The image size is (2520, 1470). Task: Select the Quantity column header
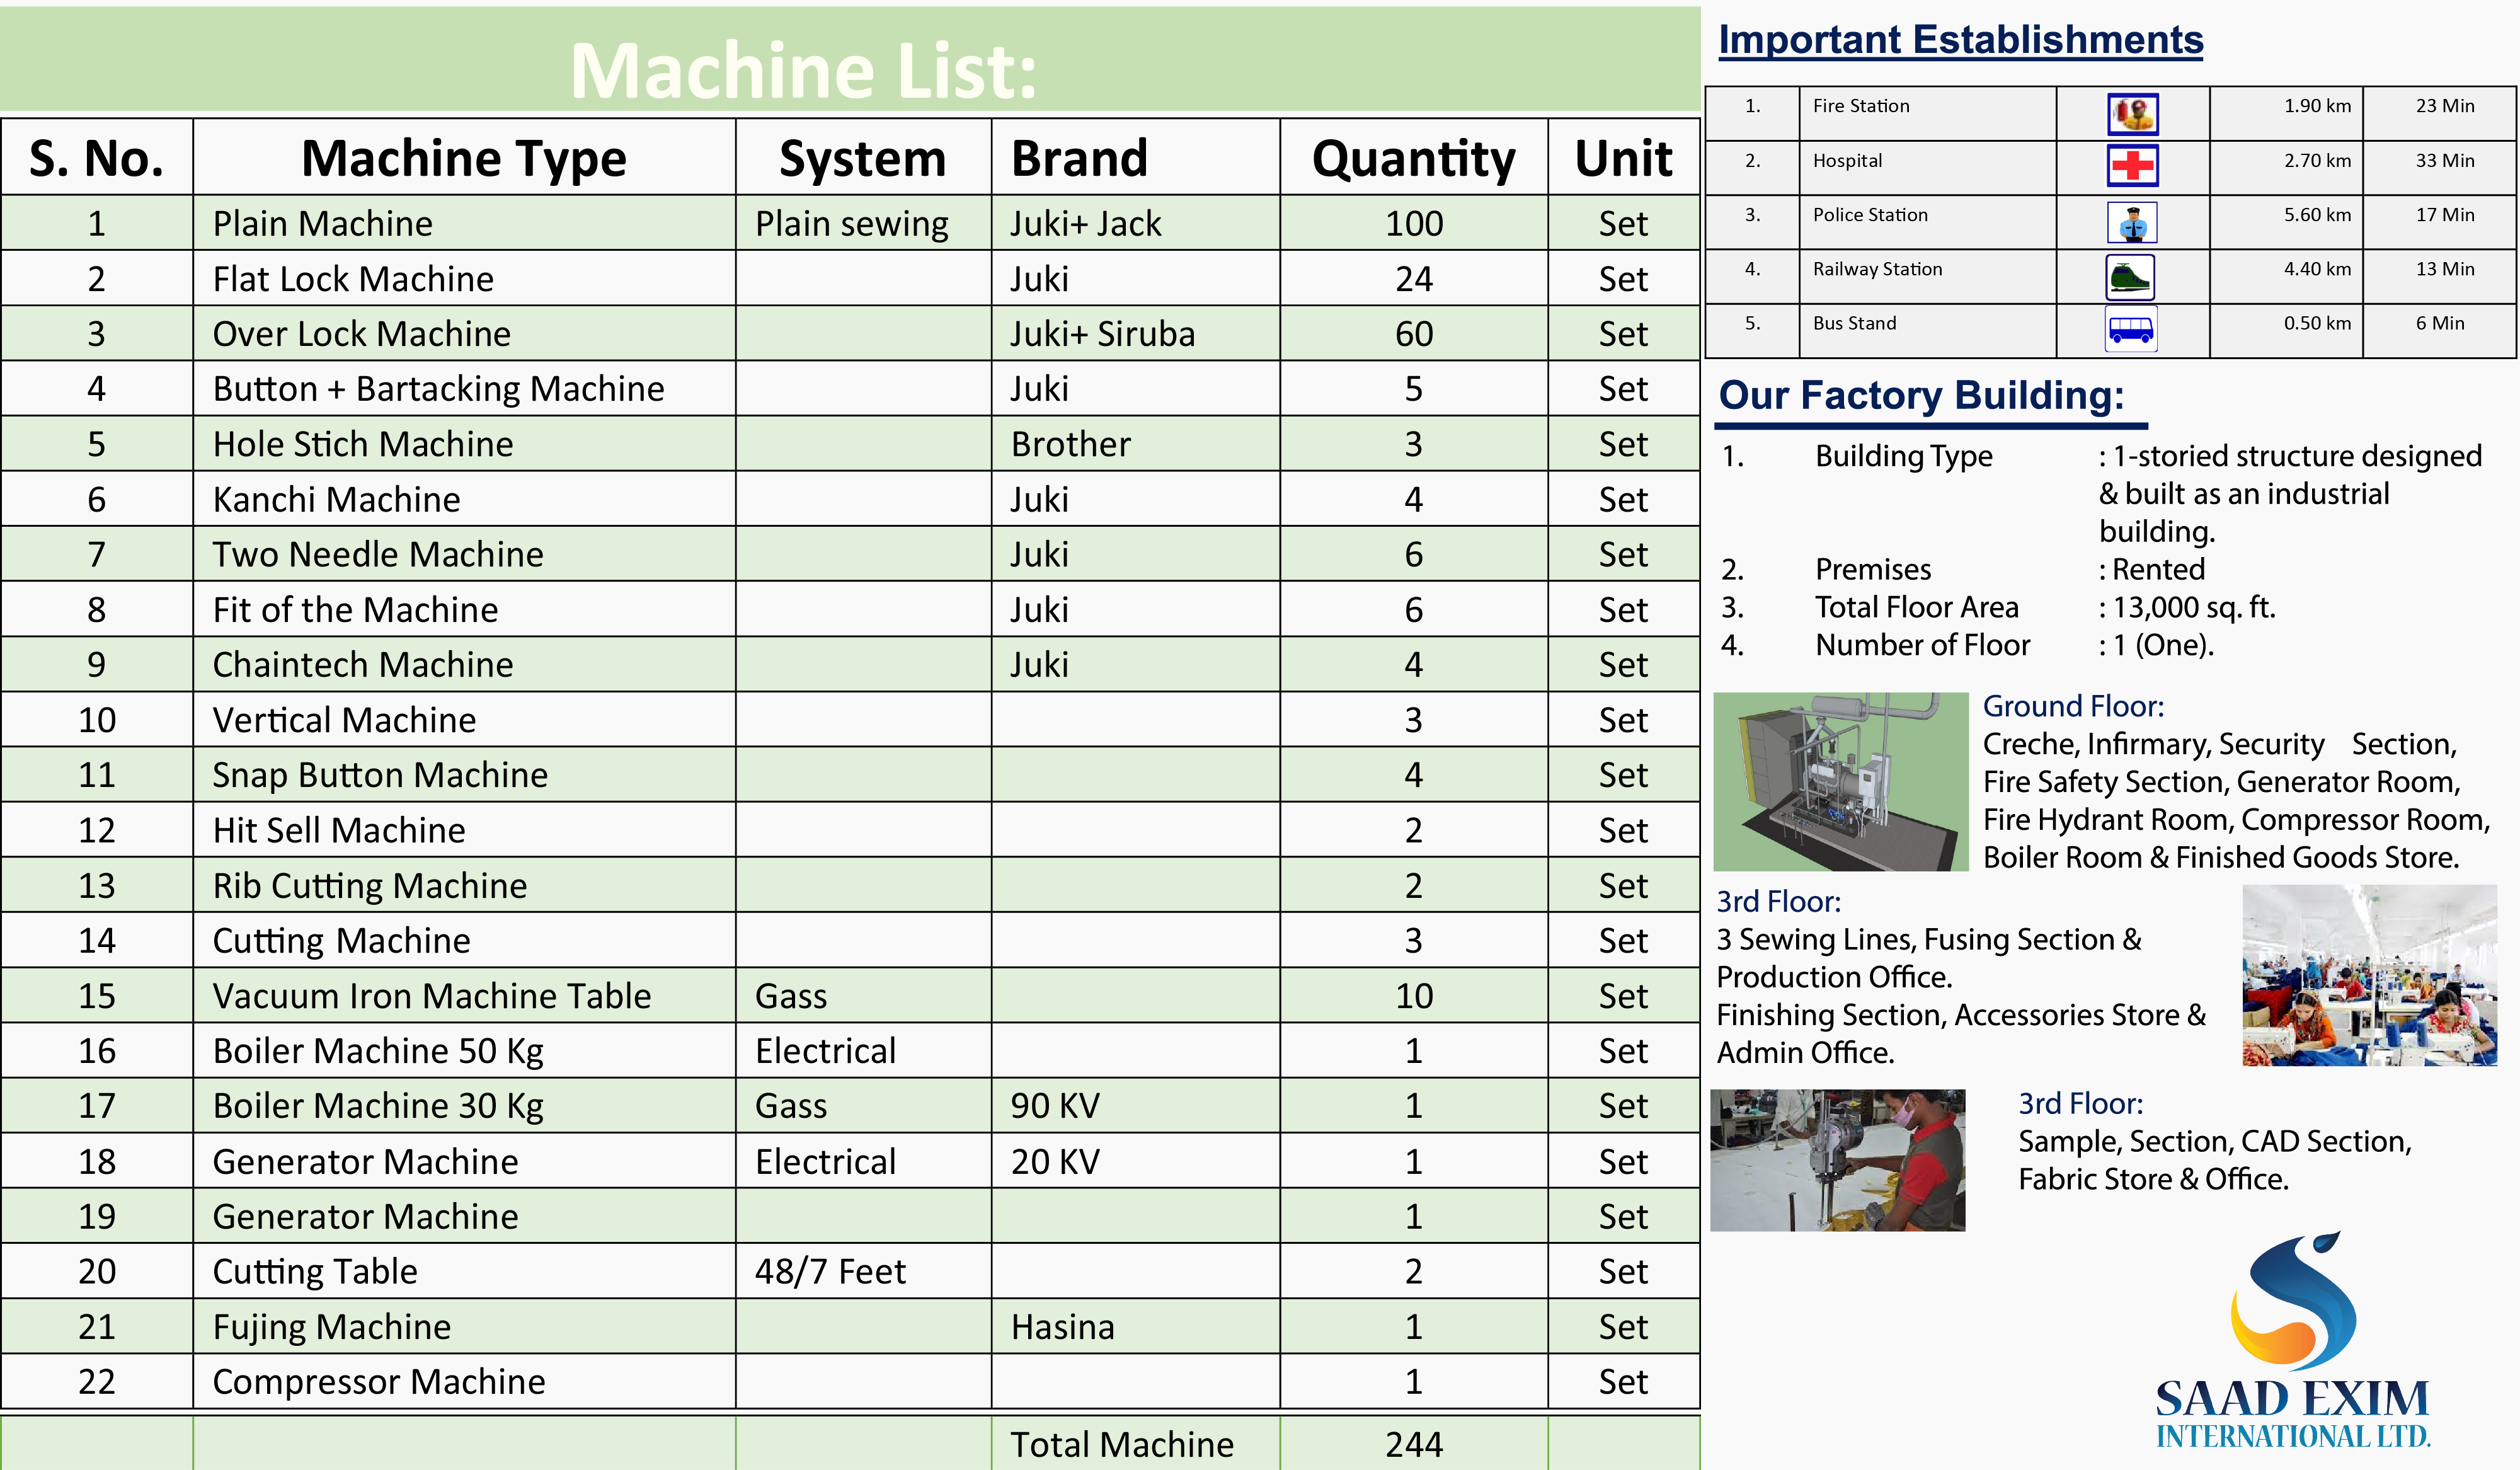[1413, 158]
